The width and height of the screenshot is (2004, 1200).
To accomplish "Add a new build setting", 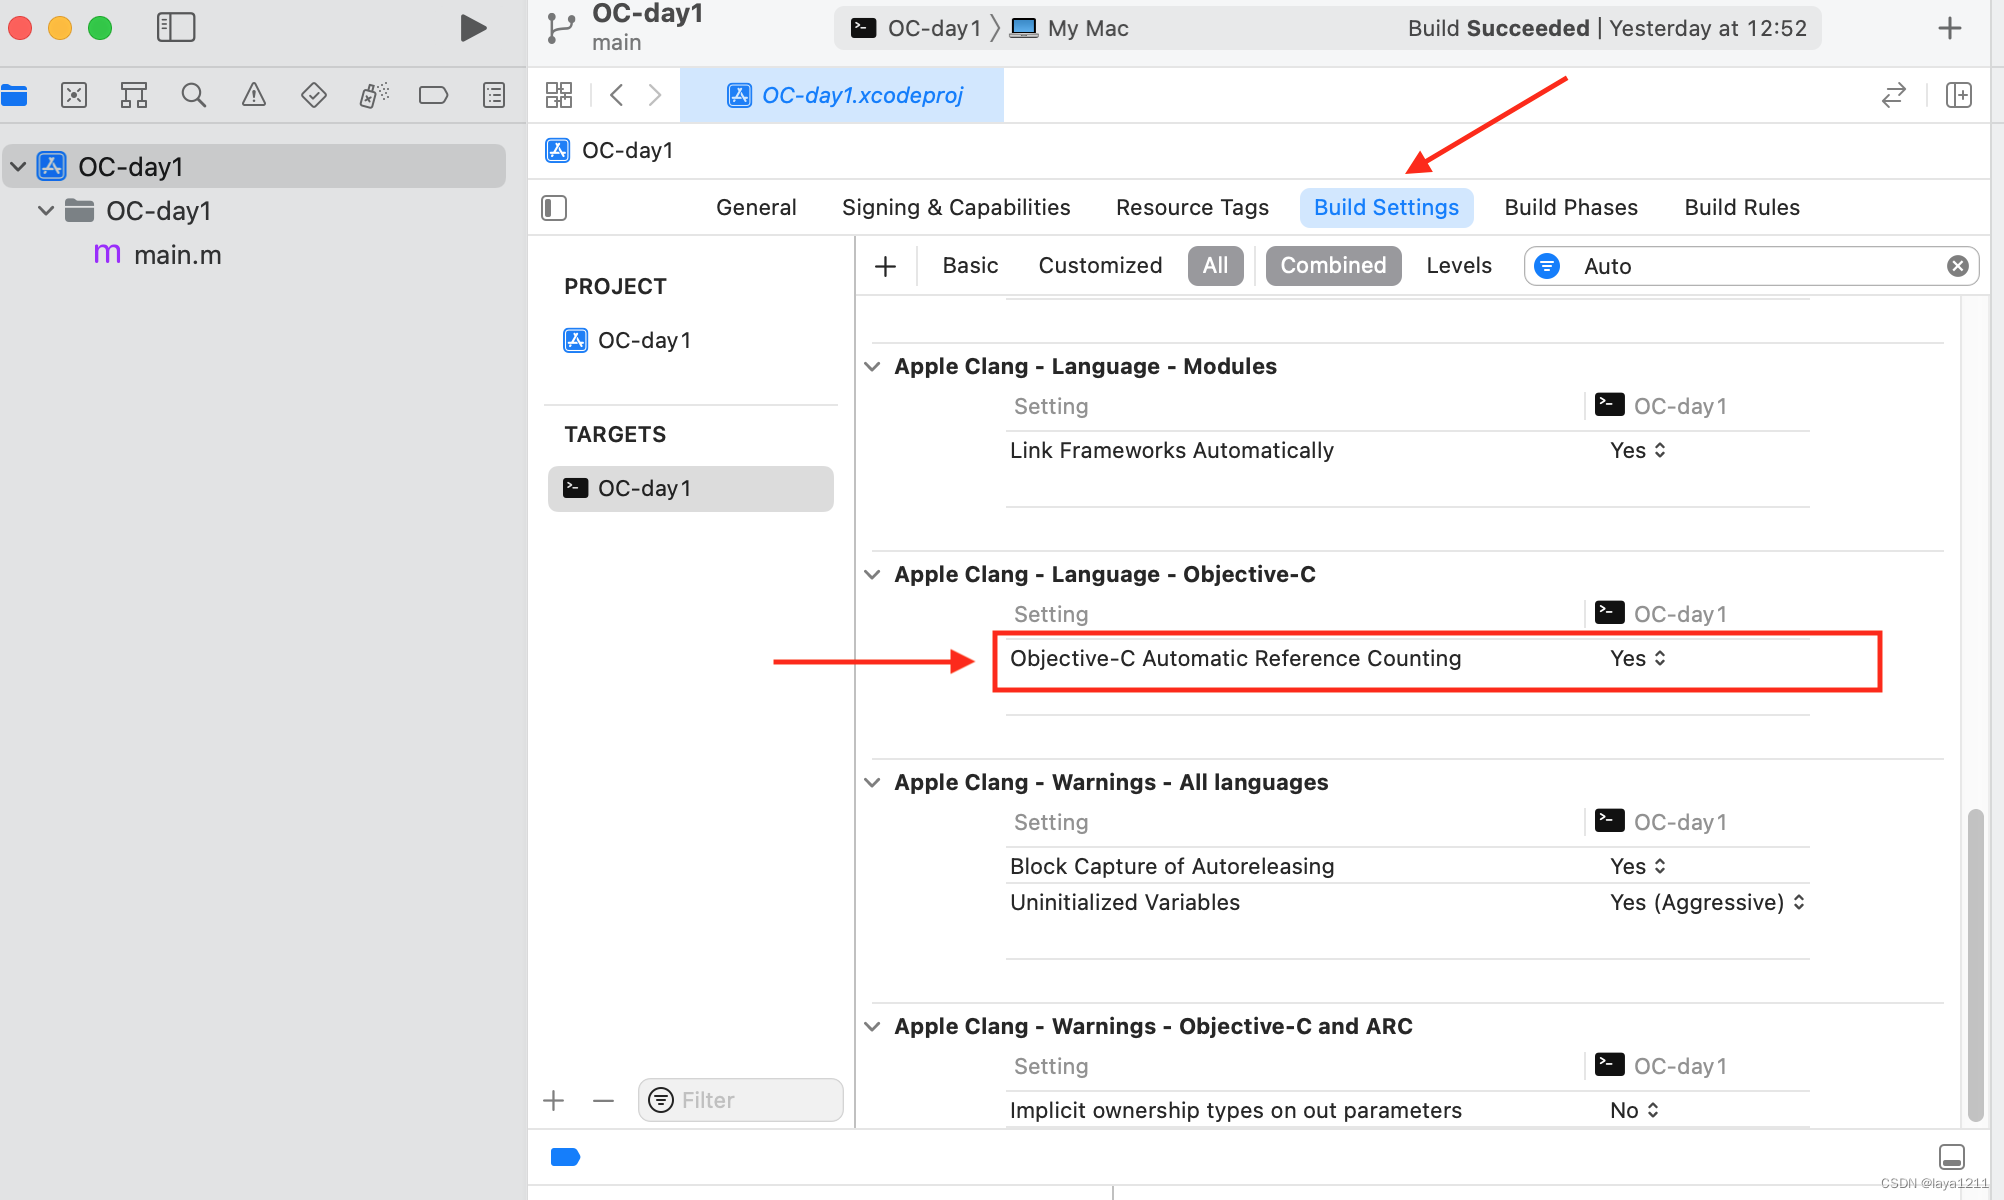I will (x=885, y=266).
